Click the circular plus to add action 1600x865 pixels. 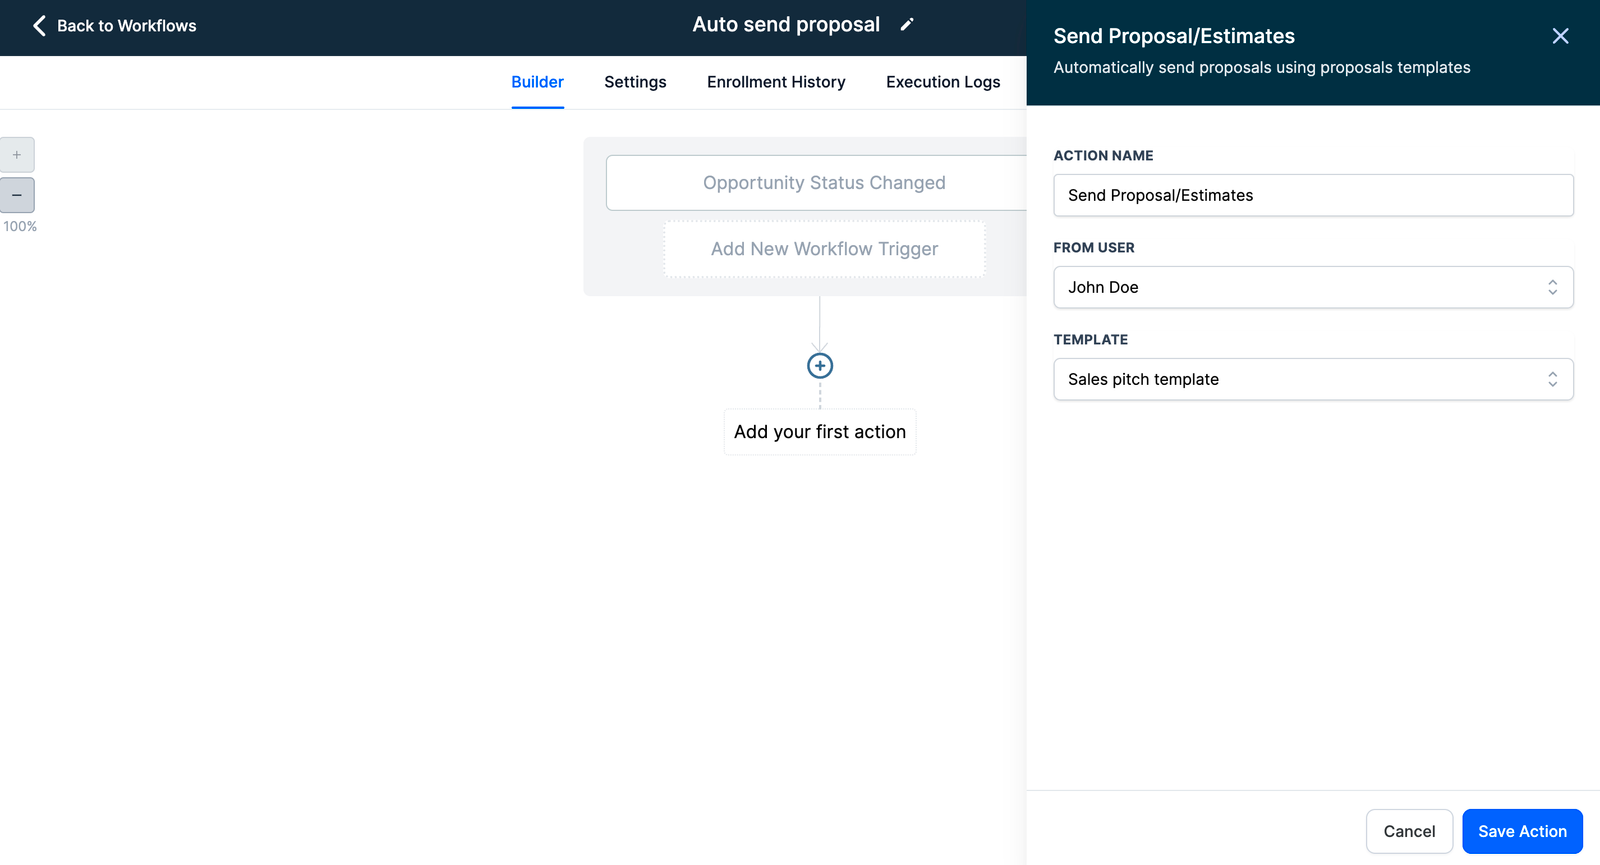(x=820, y=366)
